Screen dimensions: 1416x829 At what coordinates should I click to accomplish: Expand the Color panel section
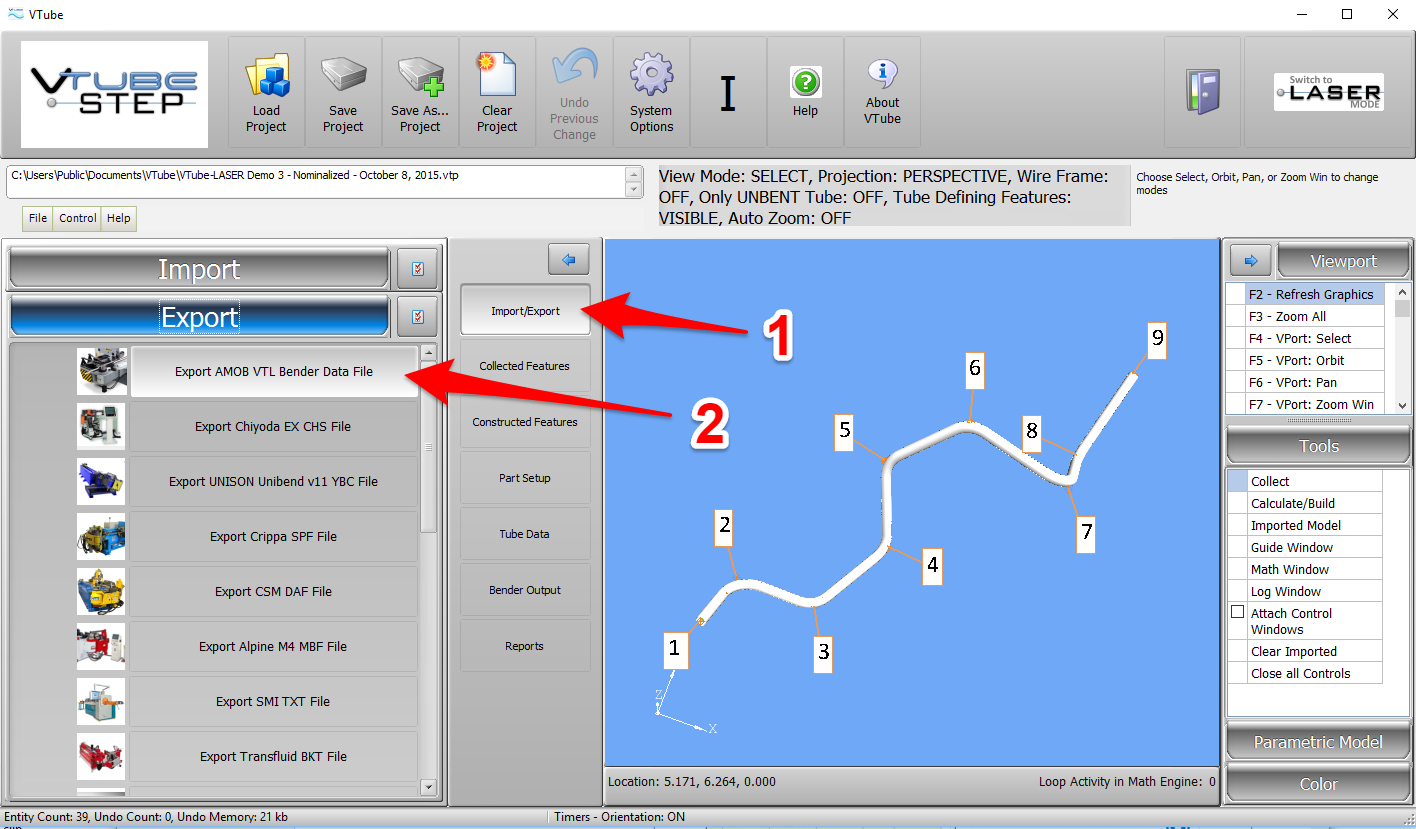[1318, 784]
